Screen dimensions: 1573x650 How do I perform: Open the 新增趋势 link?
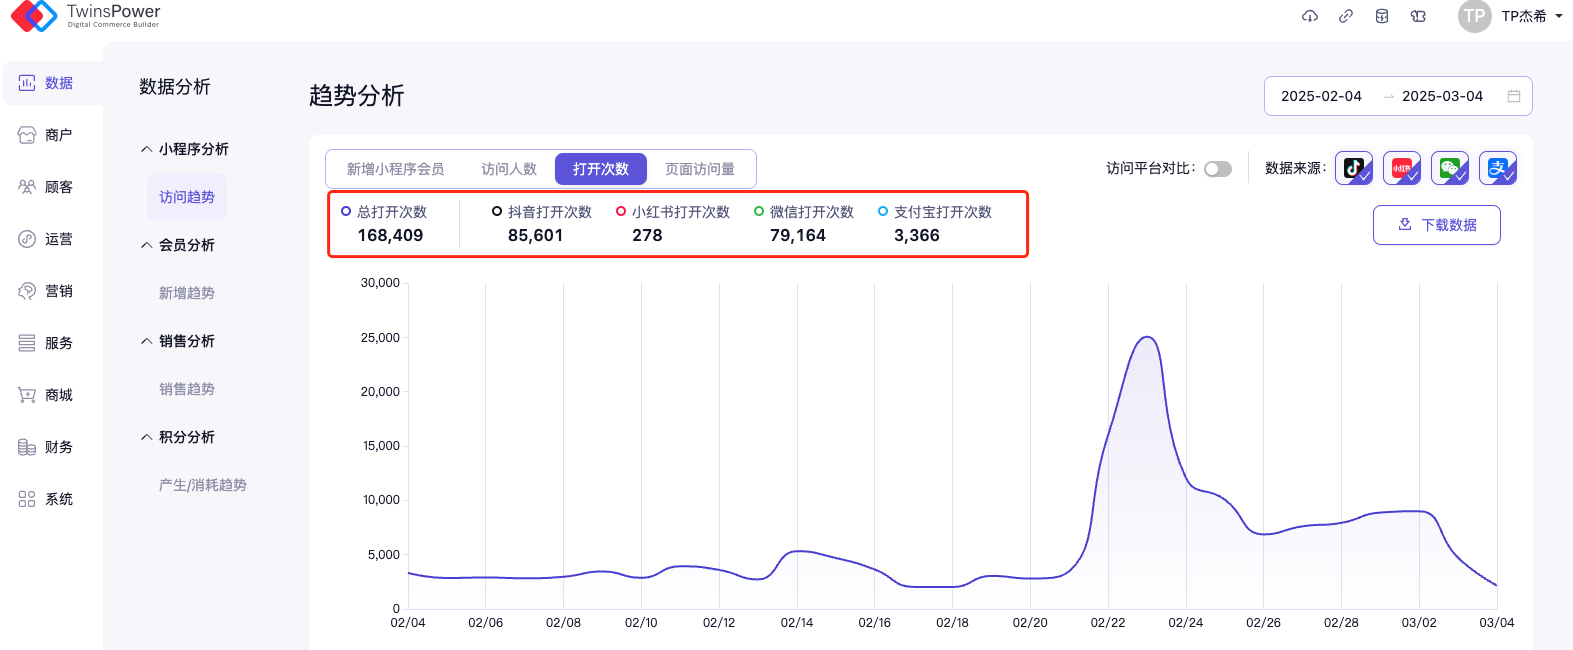pyautogui.click(x=187, y=293)
